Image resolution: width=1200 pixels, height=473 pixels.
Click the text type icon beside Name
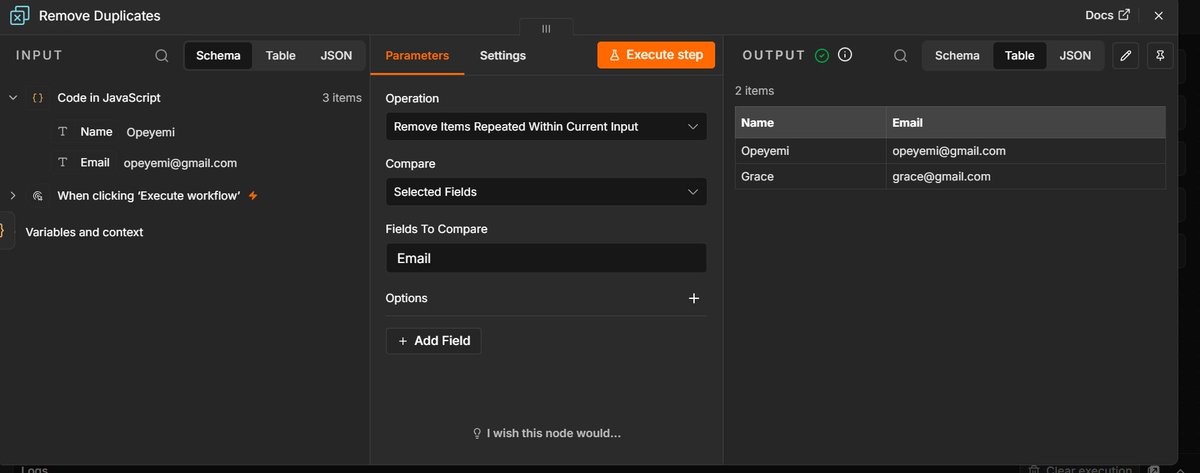coord(63,132)
